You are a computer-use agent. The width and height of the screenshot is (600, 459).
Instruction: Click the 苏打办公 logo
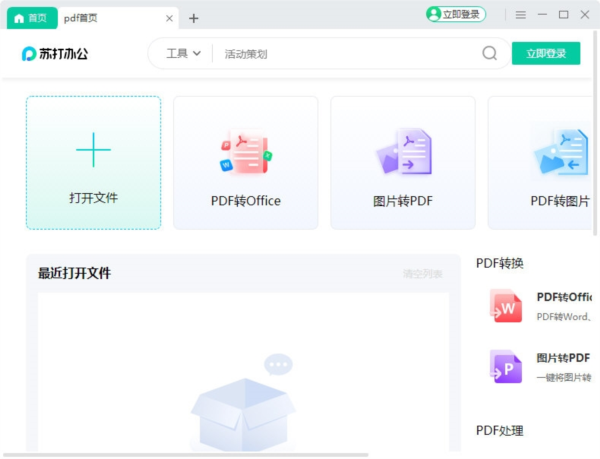click(55, 54)
